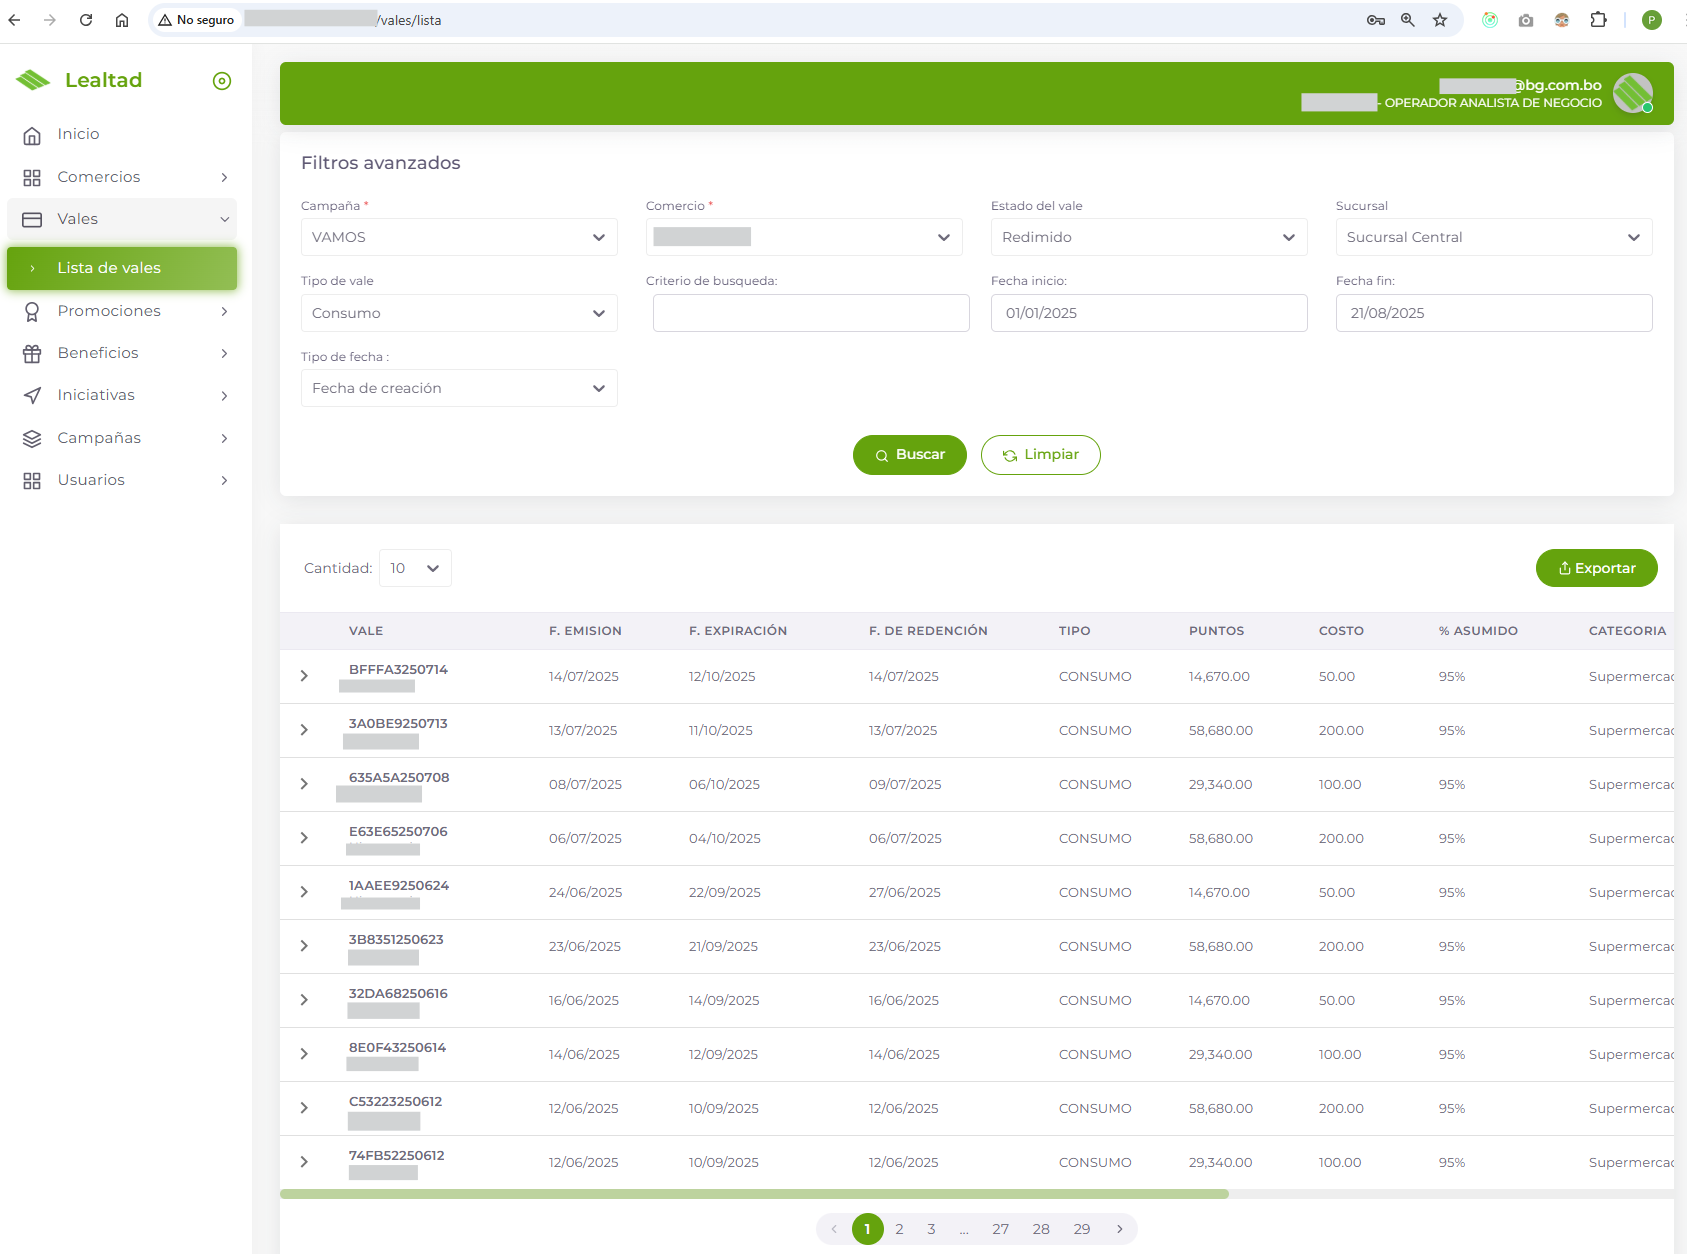Click the Lealtad logo icon at top left

[x=33, y=79]
